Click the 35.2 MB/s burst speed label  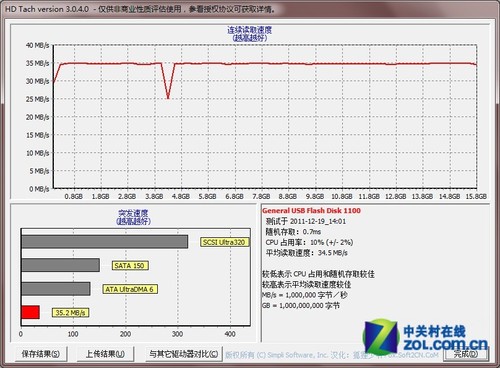pyautogui.click(x=70, y=313)
